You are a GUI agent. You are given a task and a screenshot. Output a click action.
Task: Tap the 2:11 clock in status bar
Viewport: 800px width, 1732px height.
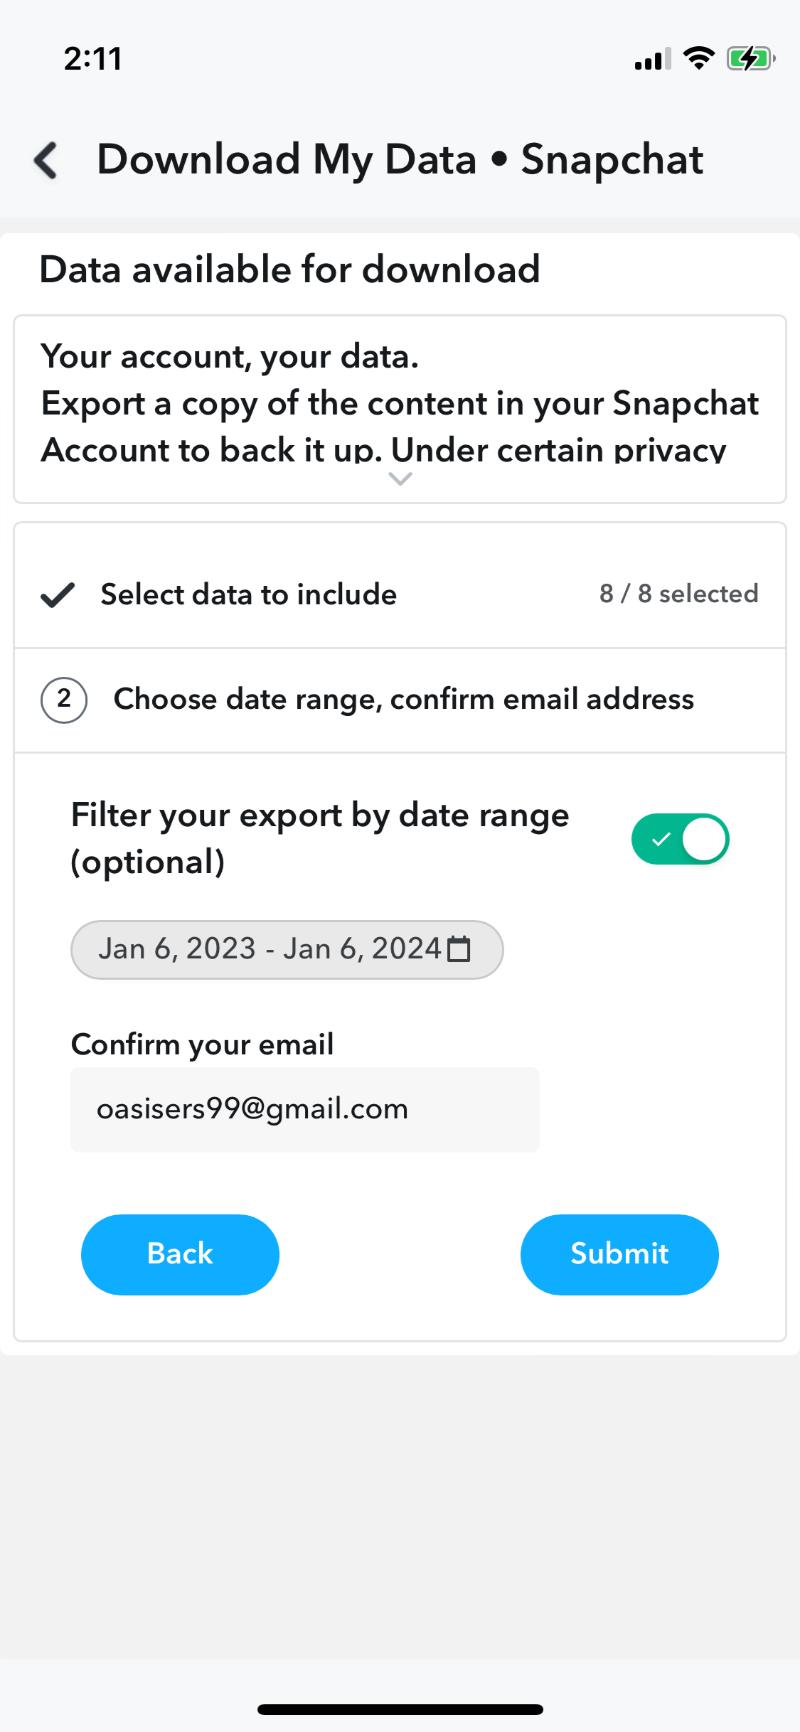coord(93,58)
